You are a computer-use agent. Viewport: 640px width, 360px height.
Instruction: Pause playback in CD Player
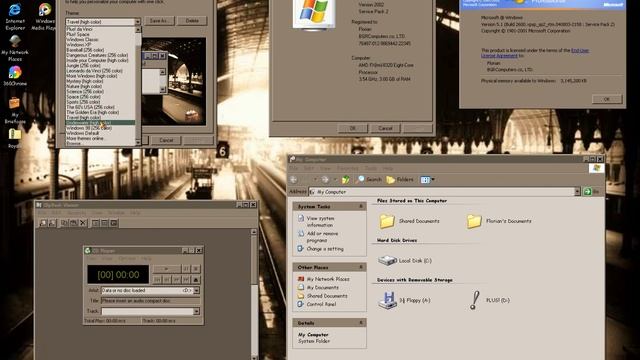[186, 269]
